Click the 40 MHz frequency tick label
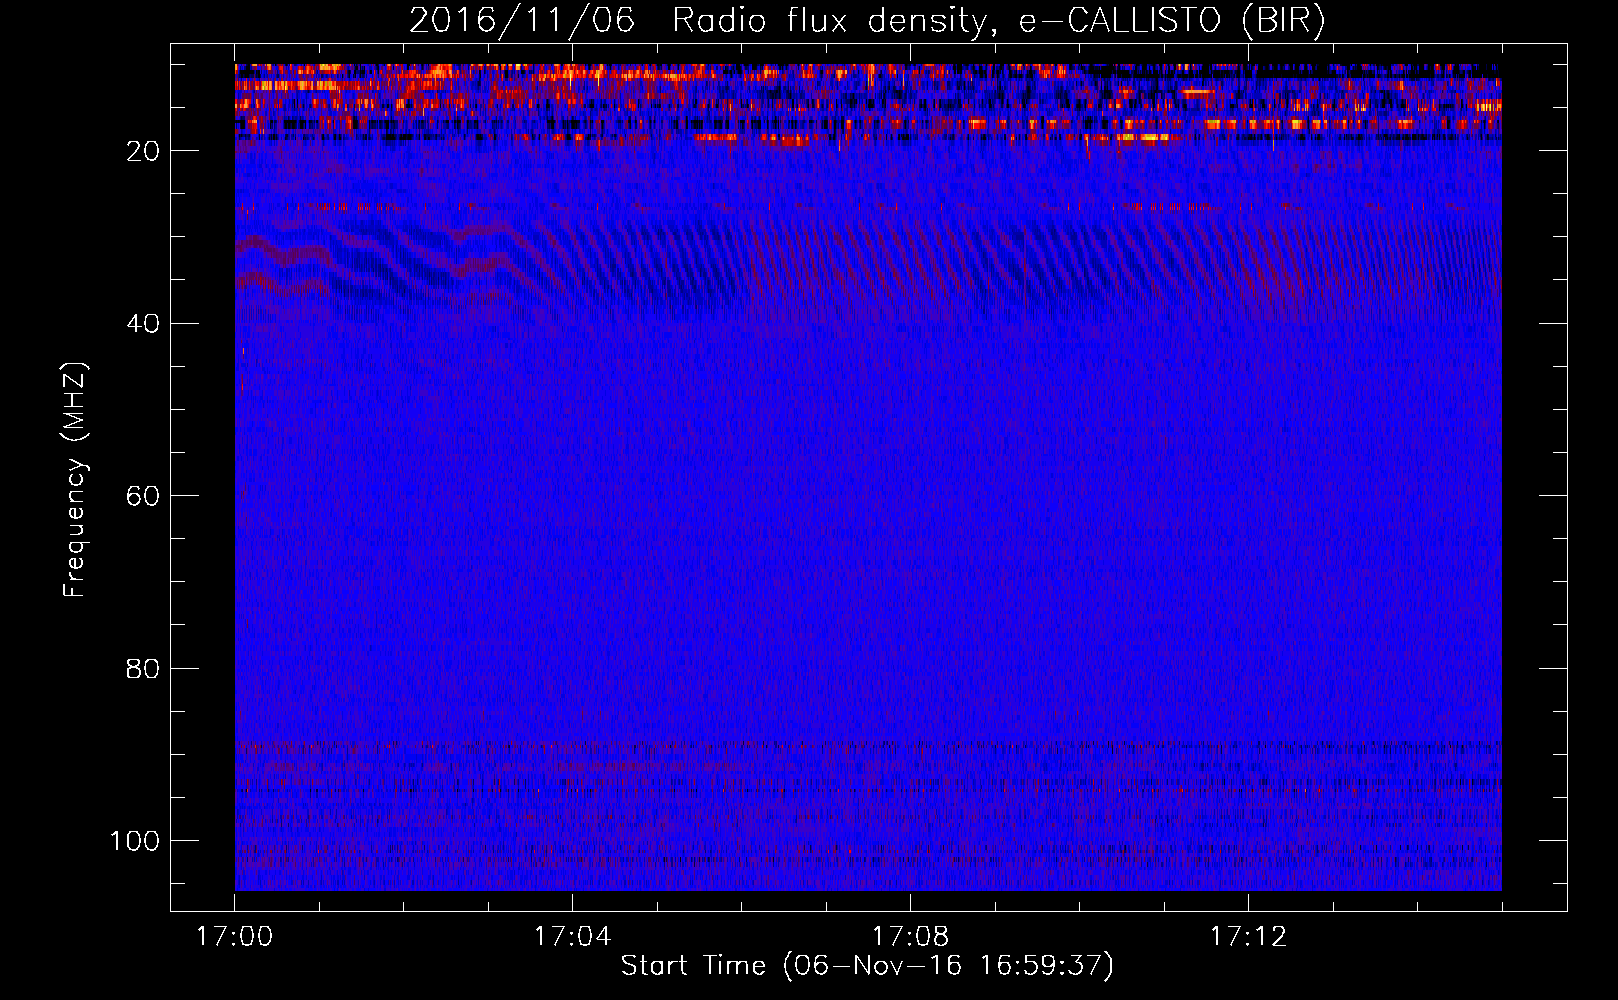The image size is (1618, 1000). tap(144, 324)
